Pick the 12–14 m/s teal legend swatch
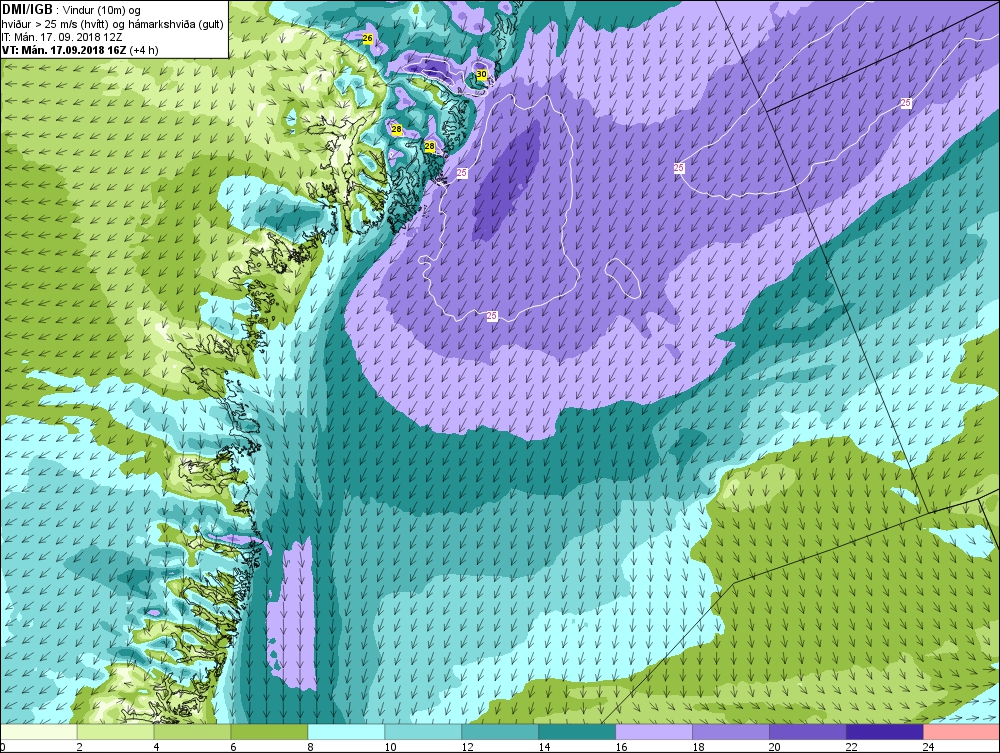 click(x=500, y=731)
